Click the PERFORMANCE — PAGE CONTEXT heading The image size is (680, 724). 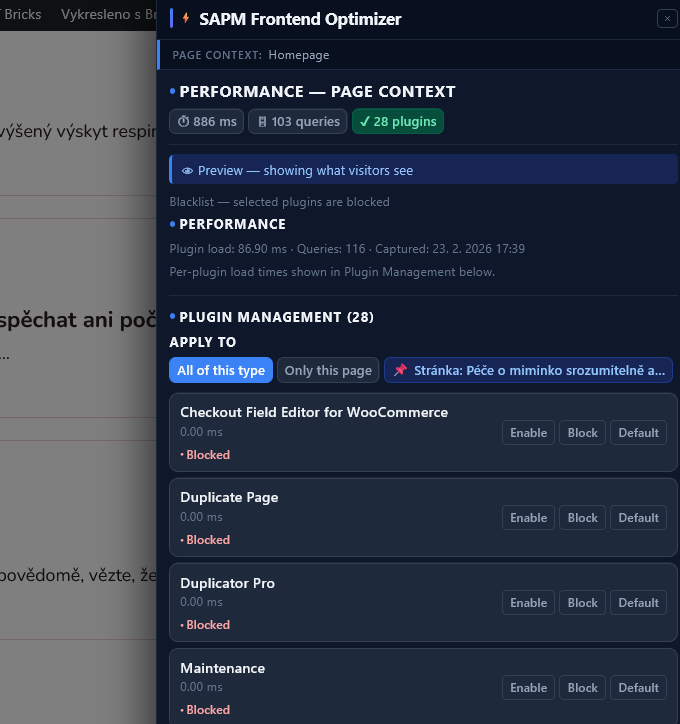[x=317, y=91]
